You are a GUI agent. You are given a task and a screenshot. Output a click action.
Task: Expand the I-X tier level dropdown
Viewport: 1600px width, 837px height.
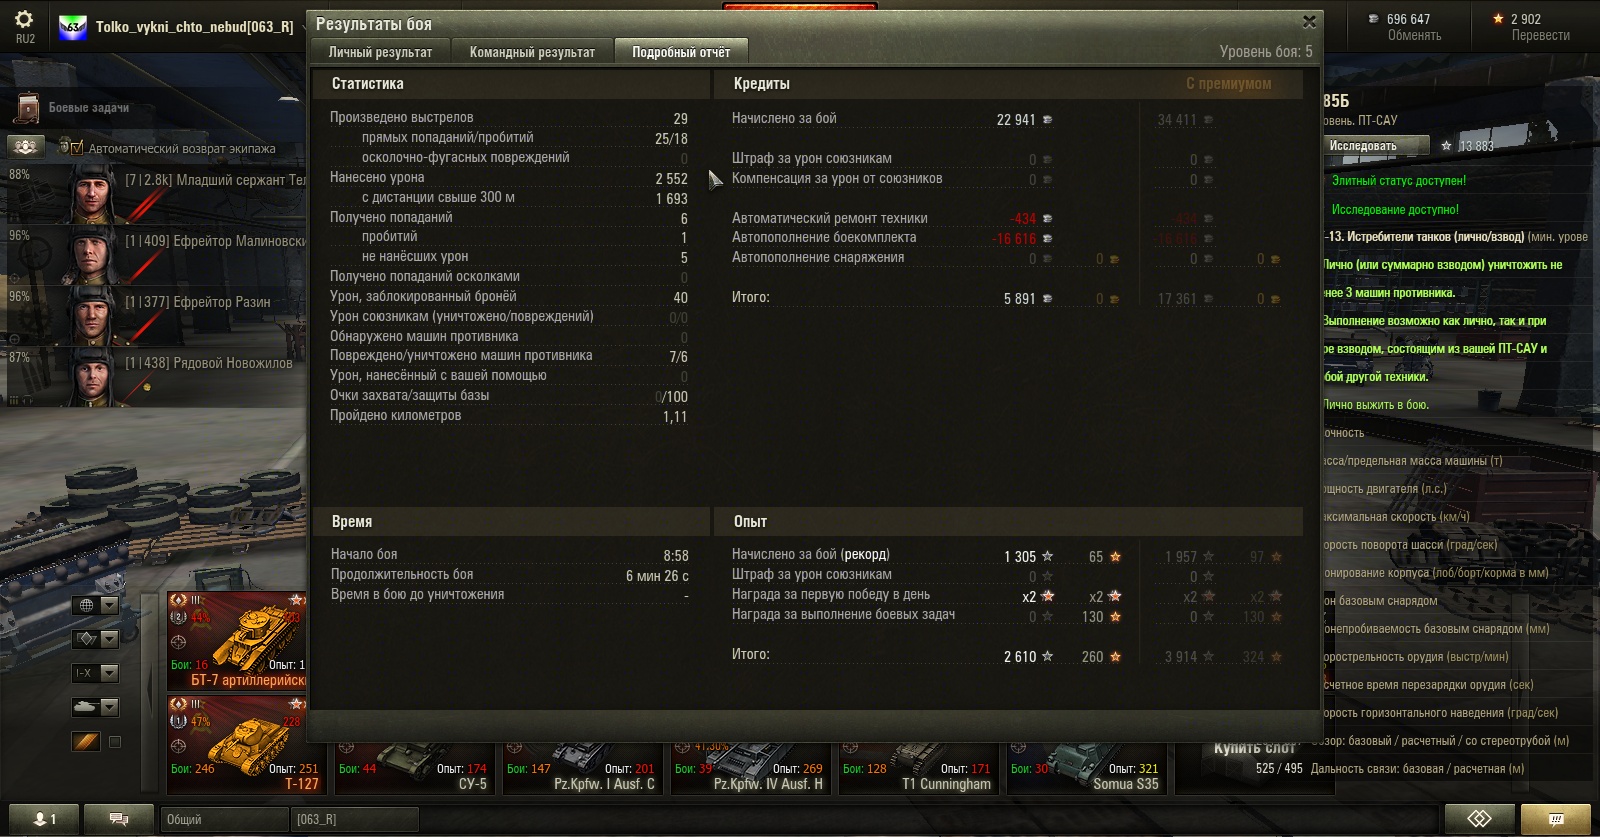pyautogui.click(x=96, y=673)
